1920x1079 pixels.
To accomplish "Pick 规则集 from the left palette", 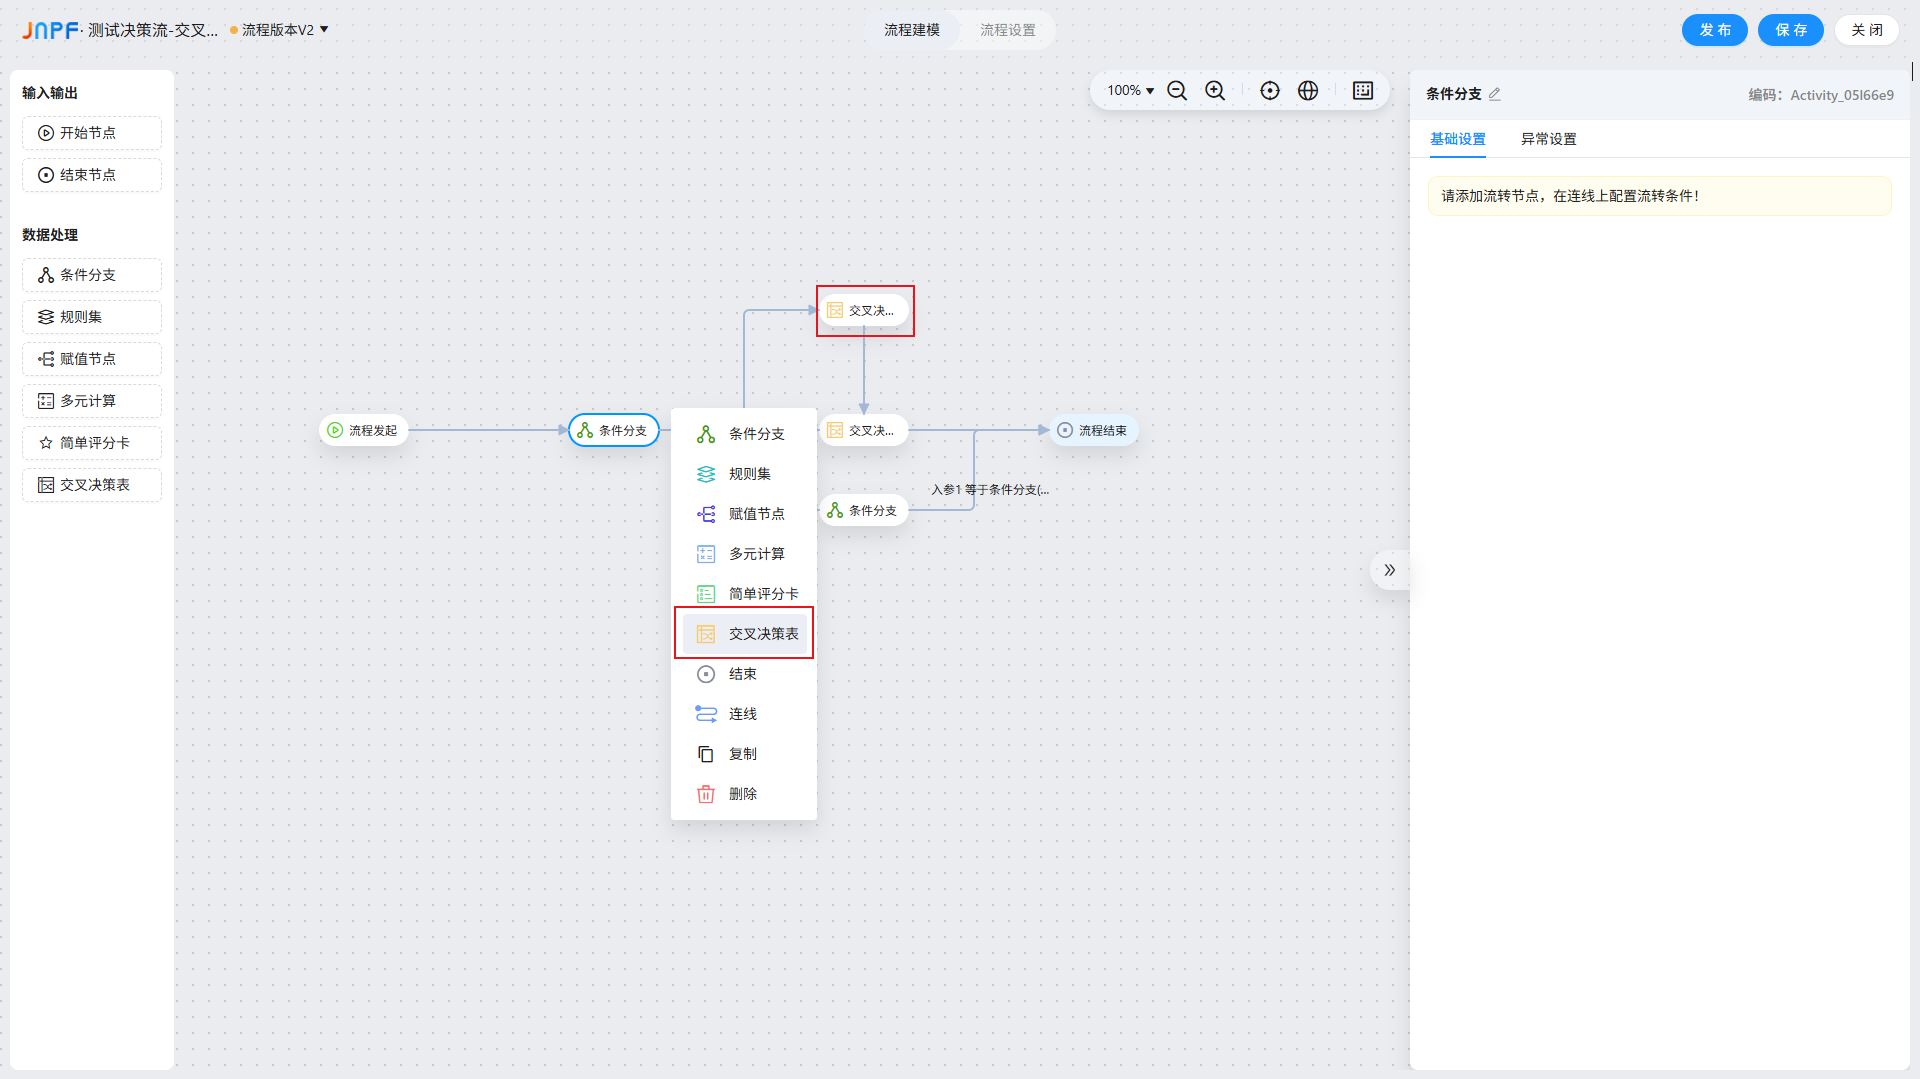I will tap(92, 317).
